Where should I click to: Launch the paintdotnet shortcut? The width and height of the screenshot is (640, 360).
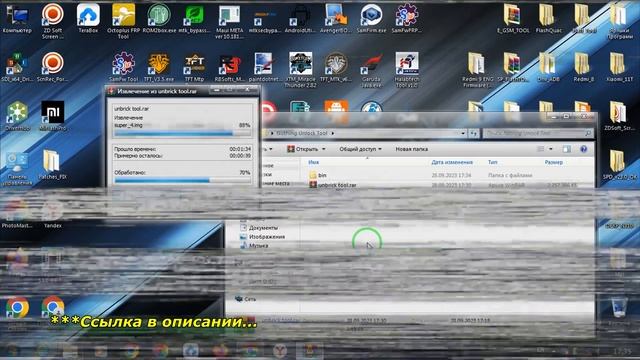point(265,67)
